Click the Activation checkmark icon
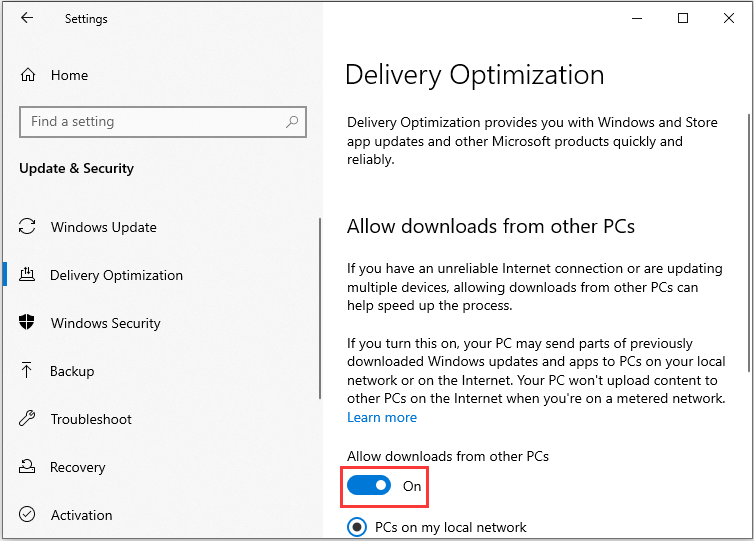 tap(28, 515)
